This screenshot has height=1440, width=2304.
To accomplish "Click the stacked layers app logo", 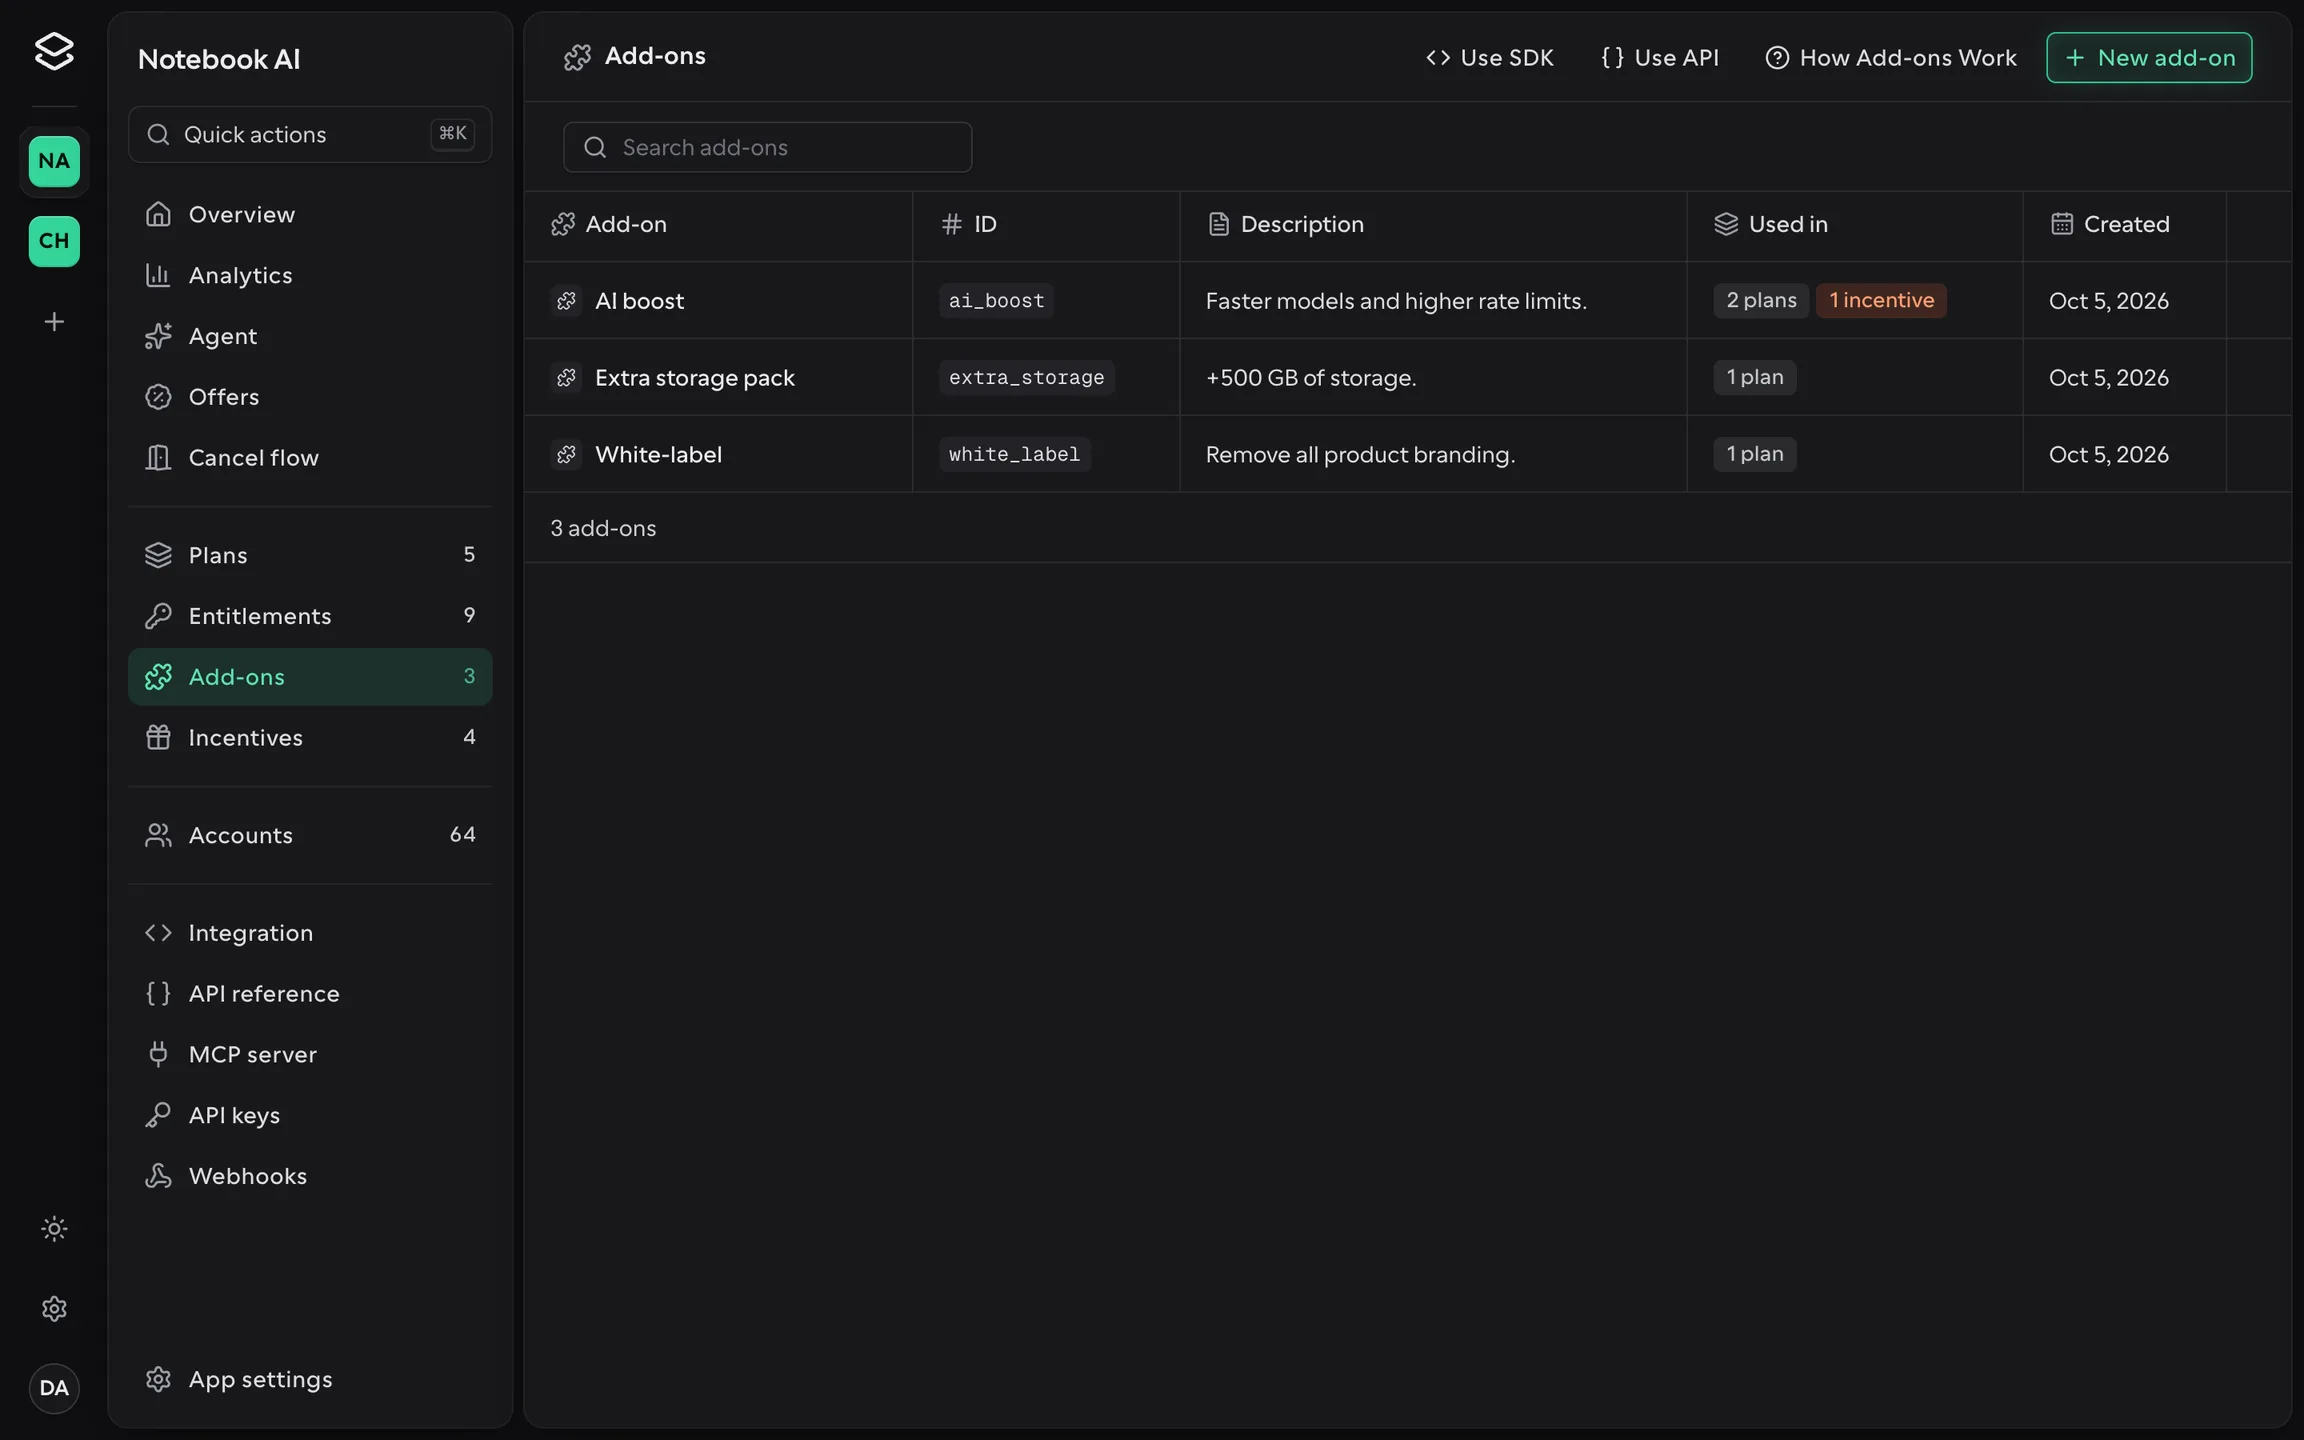I will coord(54,51).
